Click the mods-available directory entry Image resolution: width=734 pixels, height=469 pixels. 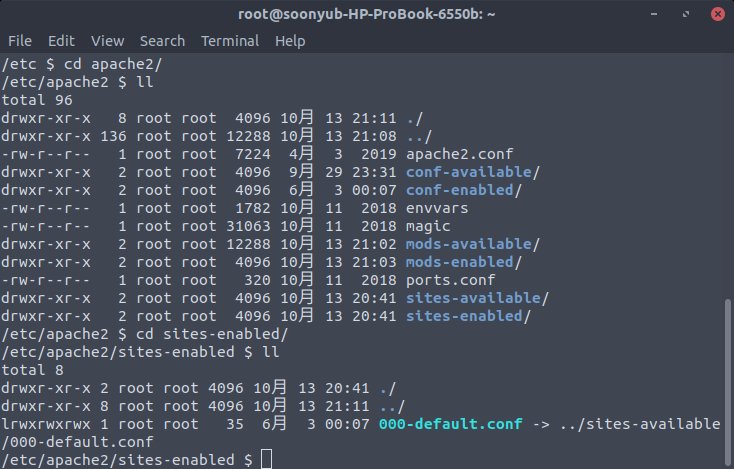(469, 244)
